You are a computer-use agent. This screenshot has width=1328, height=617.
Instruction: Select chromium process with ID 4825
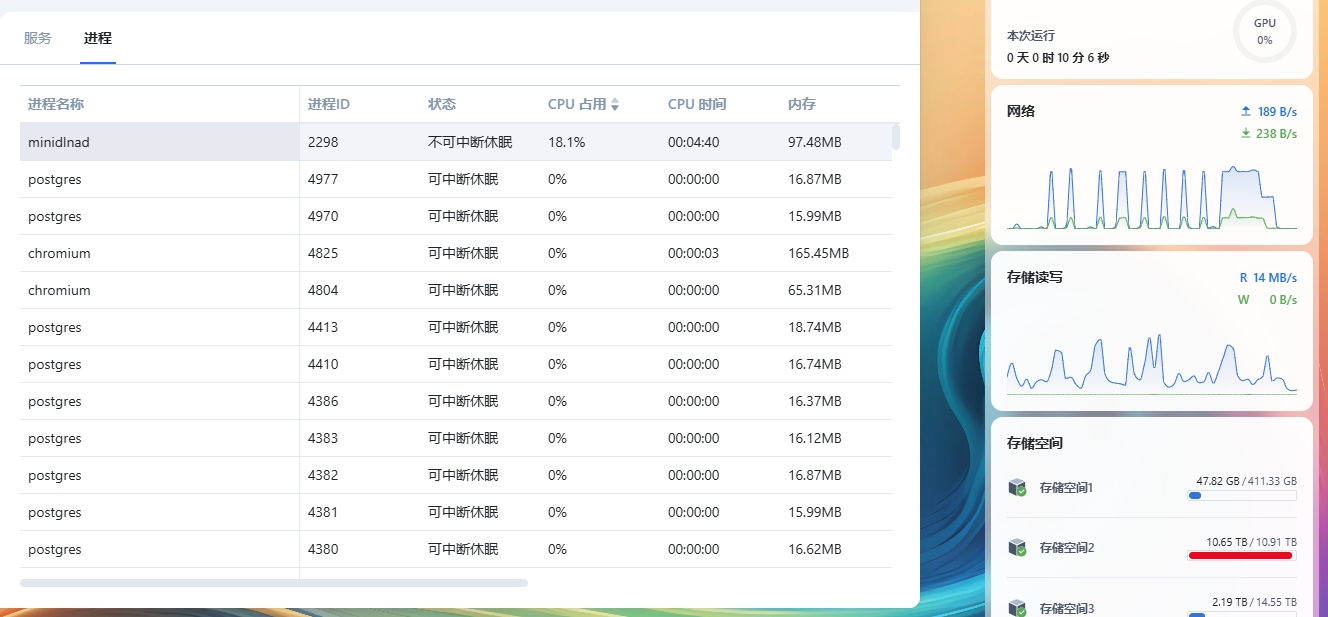pyautogui.click(x=456, y=253)
